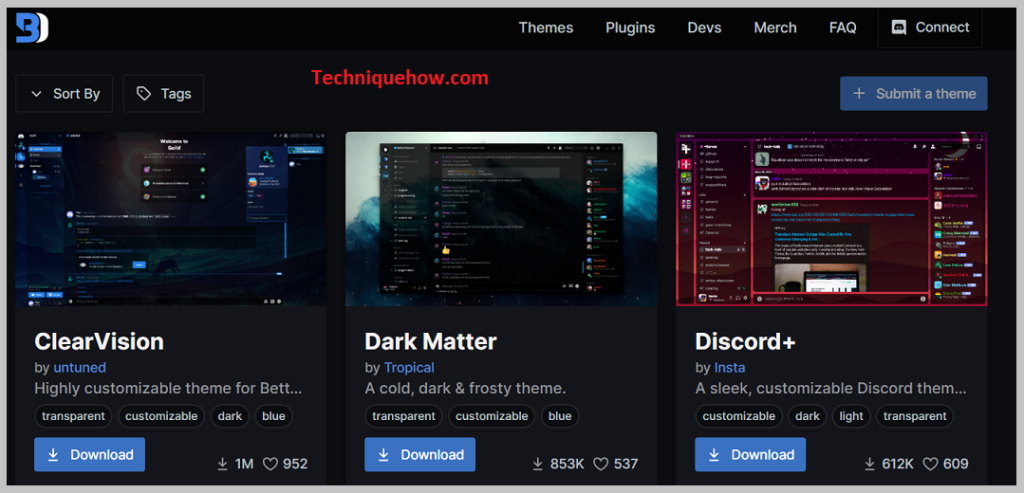
Task: Go to the Devs page
Action: pyautogui.click(x=705, y=27)
